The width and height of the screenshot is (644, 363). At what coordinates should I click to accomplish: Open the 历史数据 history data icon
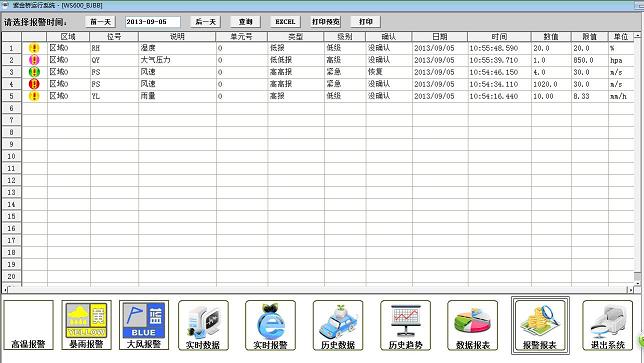coord(338,325)
